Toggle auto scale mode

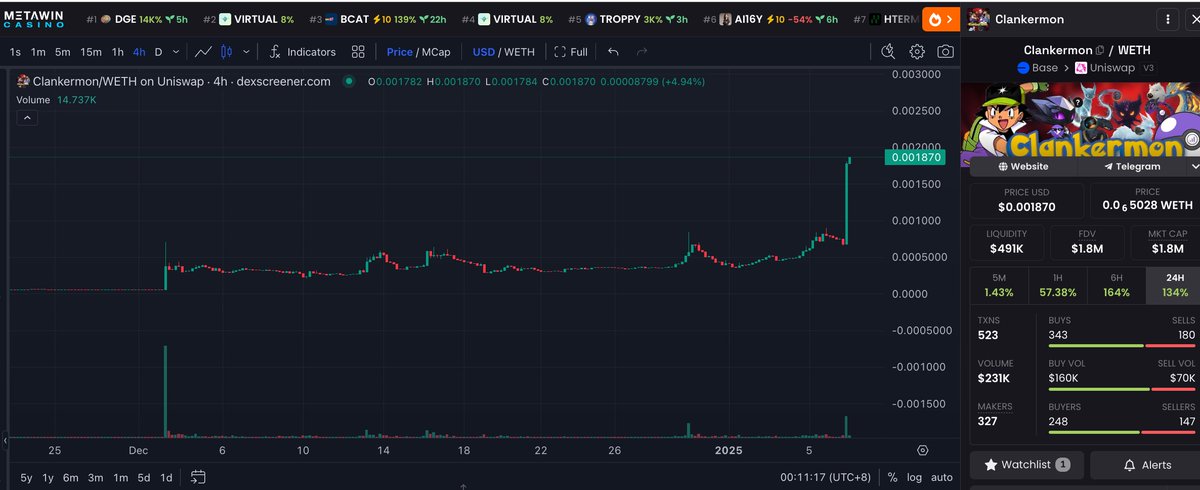click(x=941, y=477)
